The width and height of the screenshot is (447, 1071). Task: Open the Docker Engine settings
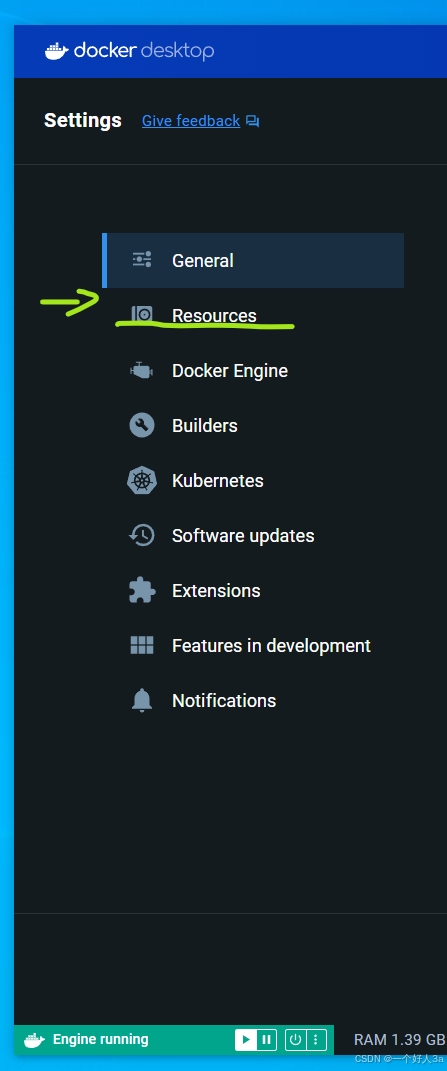click(x=253, y=370)
